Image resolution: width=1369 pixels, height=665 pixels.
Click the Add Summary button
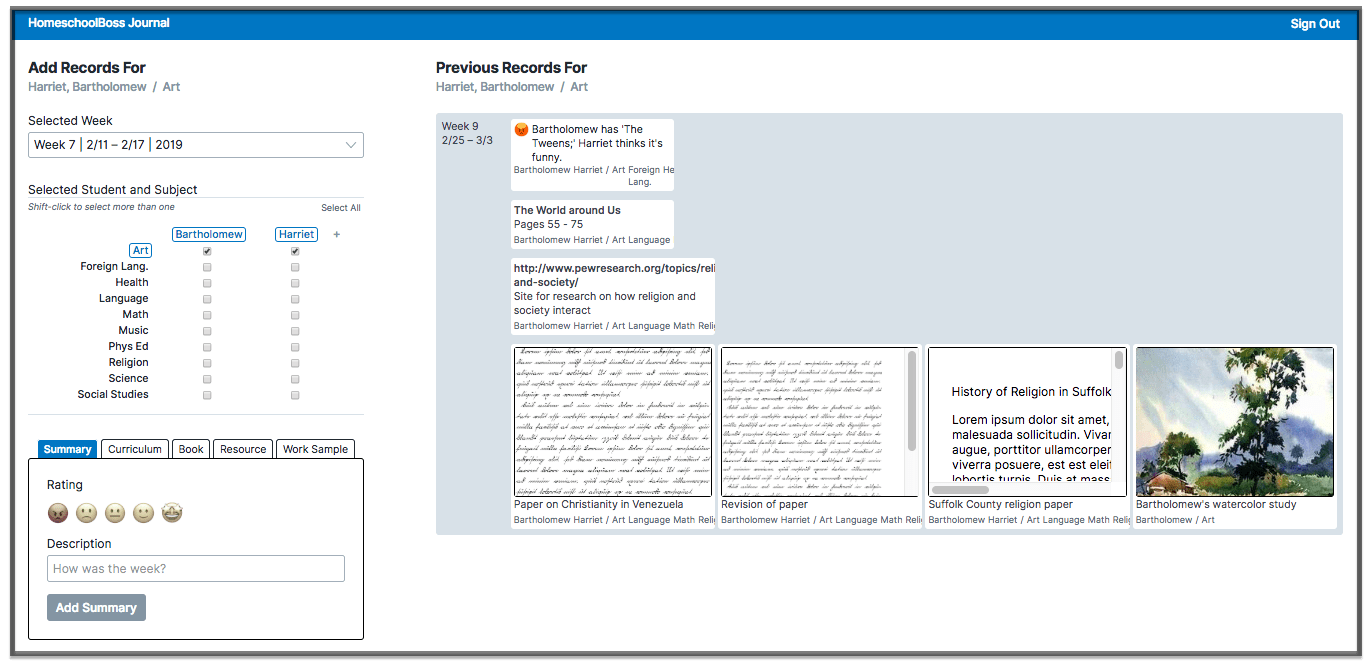tap(96, 608)
